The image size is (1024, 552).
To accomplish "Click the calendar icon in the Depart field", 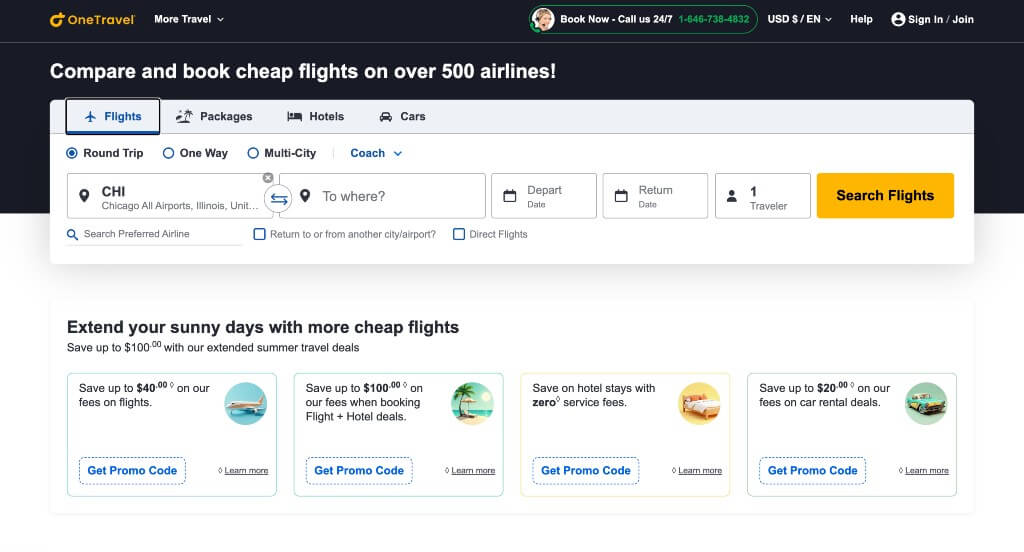I will [x=509, y=196].
